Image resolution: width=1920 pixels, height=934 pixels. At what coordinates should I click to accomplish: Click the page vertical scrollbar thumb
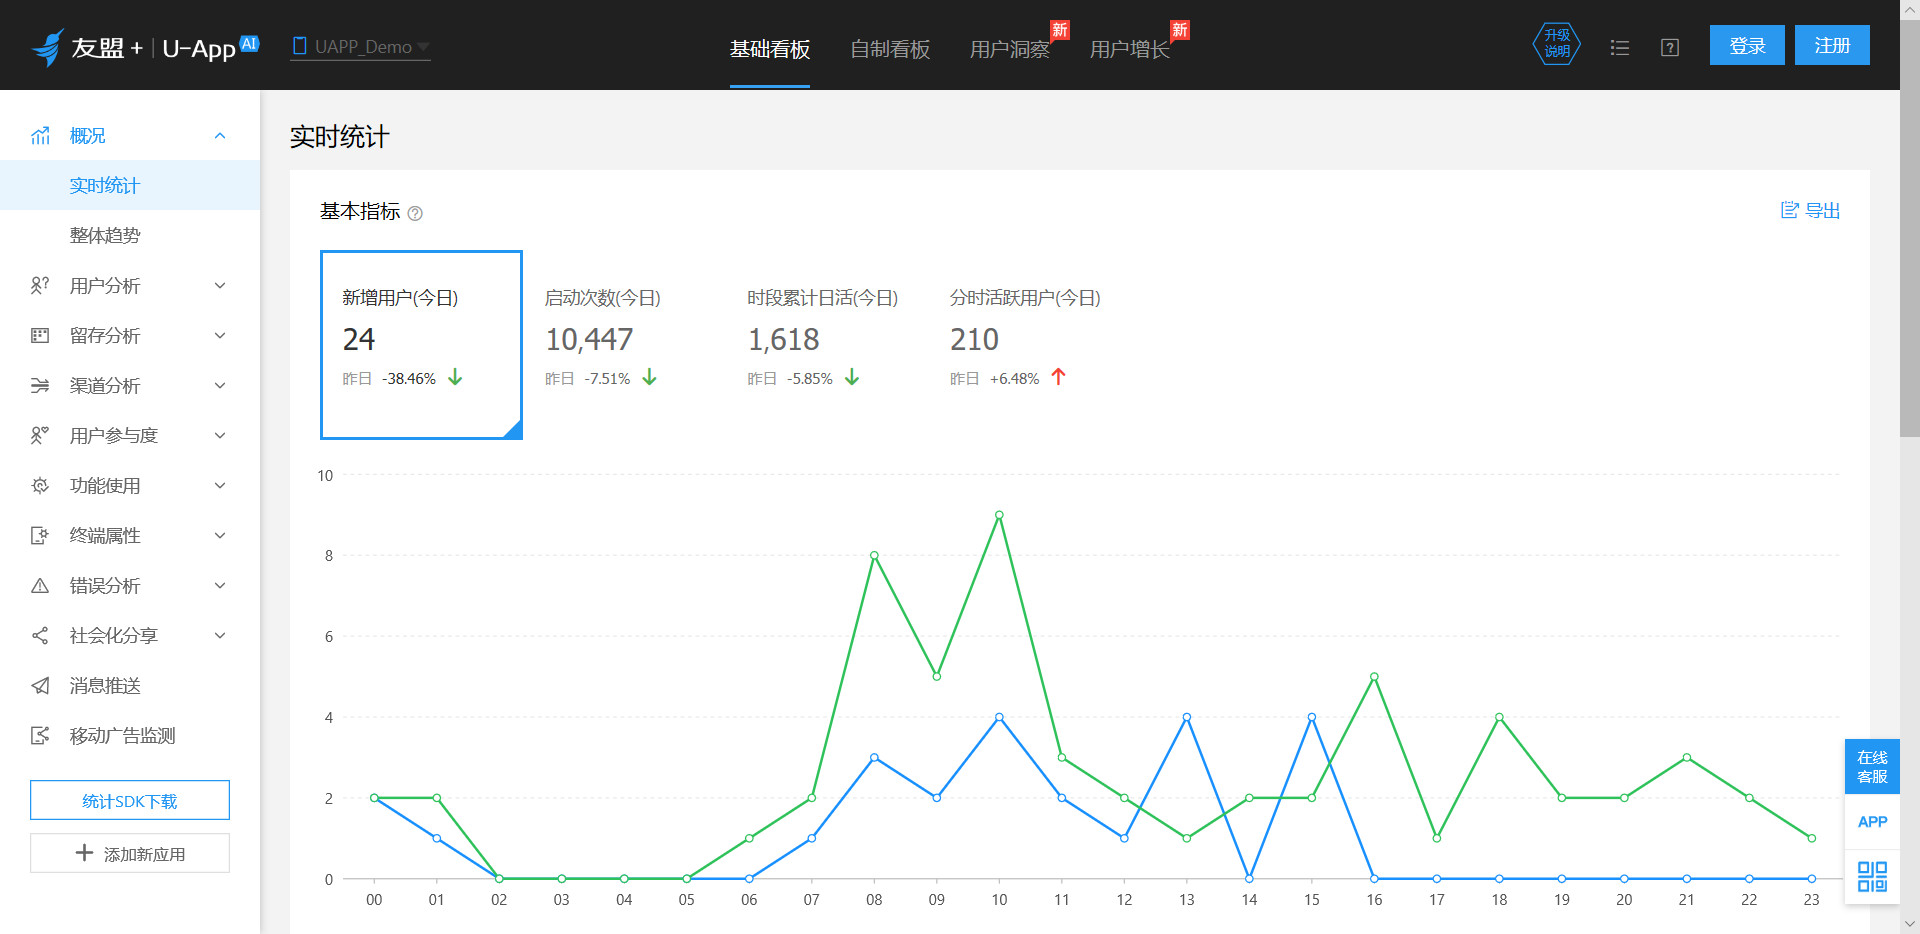[1910, 229]
